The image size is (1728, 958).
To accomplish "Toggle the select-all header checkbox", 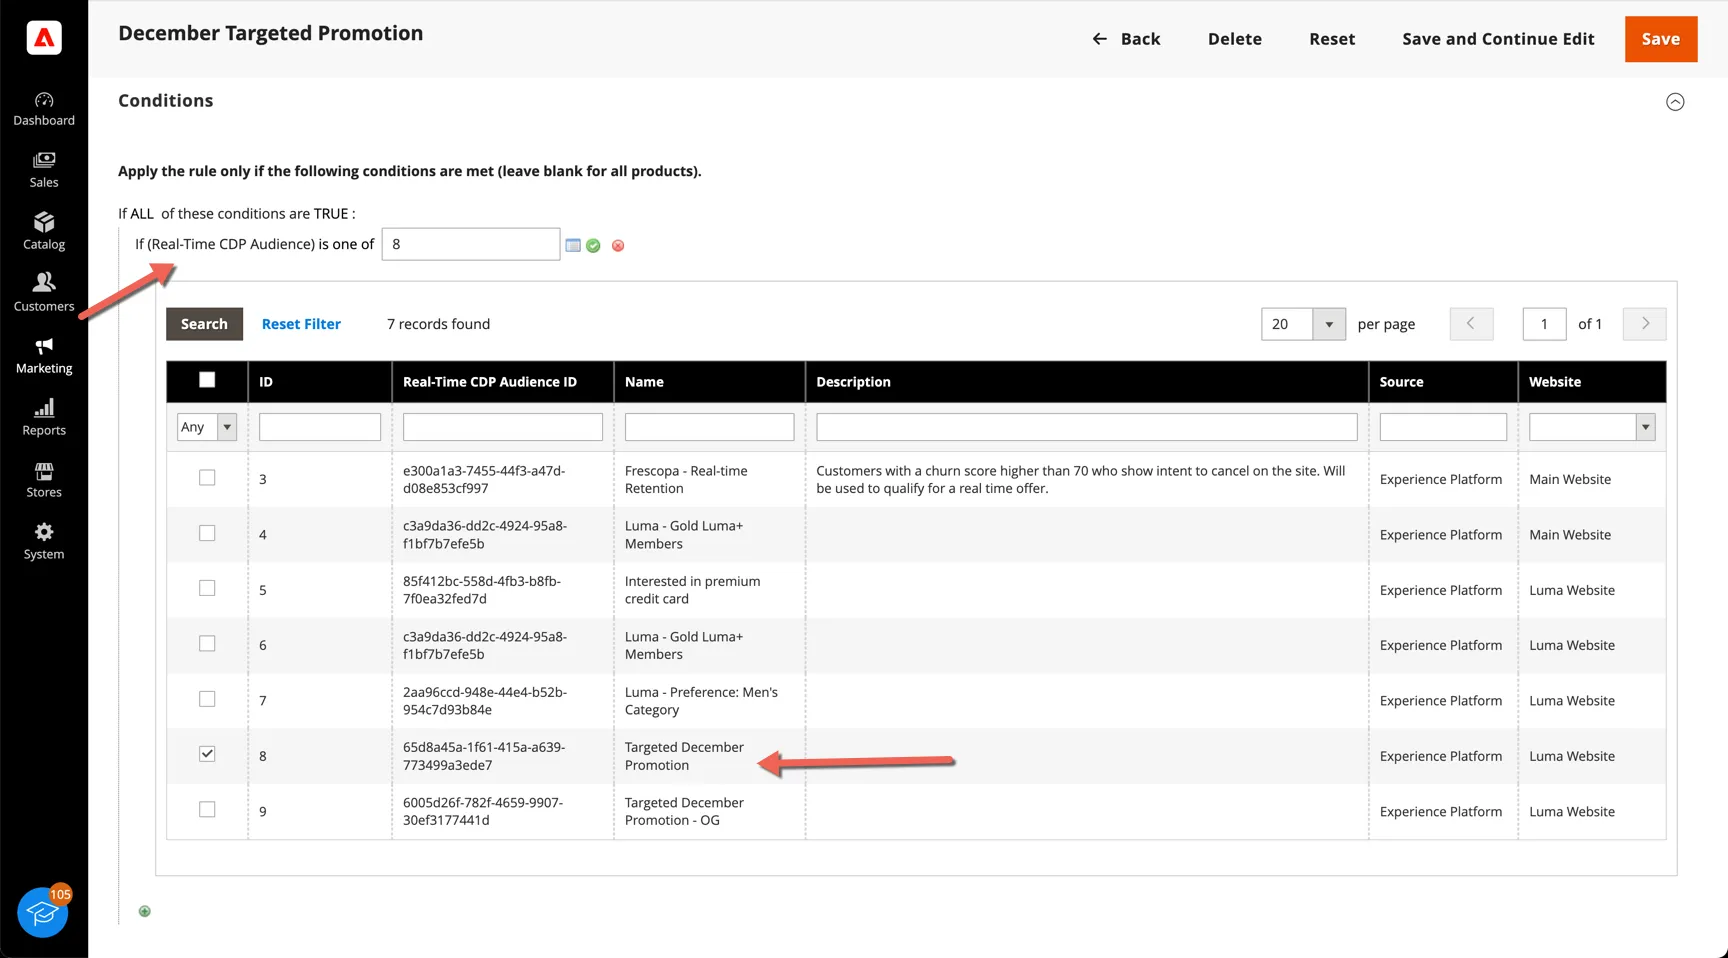I will [x=207, y=380].
